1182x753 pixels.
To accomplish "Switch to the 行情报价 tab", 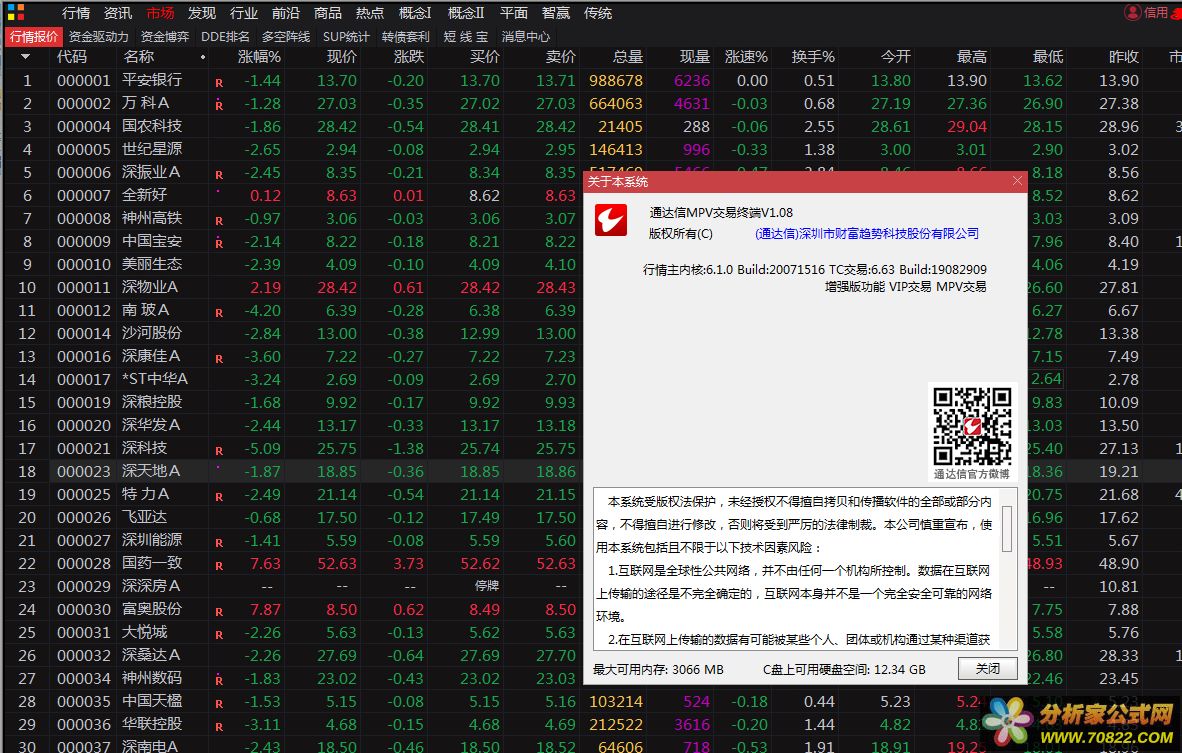I will 34,36.
